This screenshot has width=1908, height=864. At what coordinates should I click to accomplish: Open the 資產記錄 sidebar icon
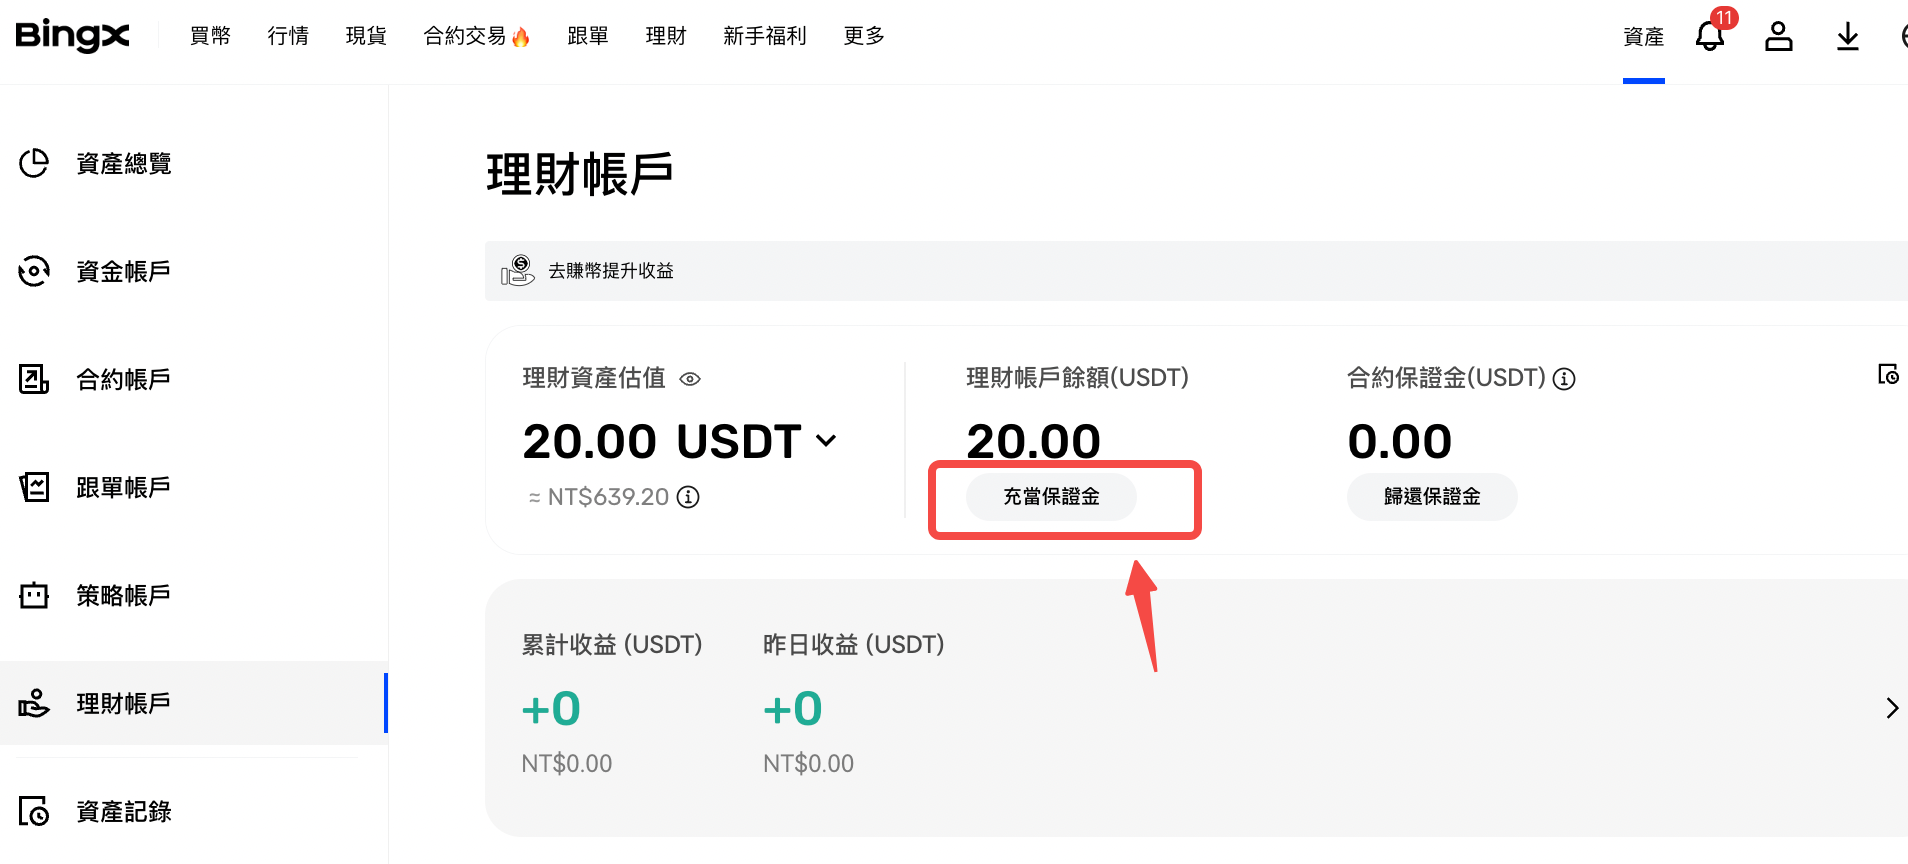[34, 811]
